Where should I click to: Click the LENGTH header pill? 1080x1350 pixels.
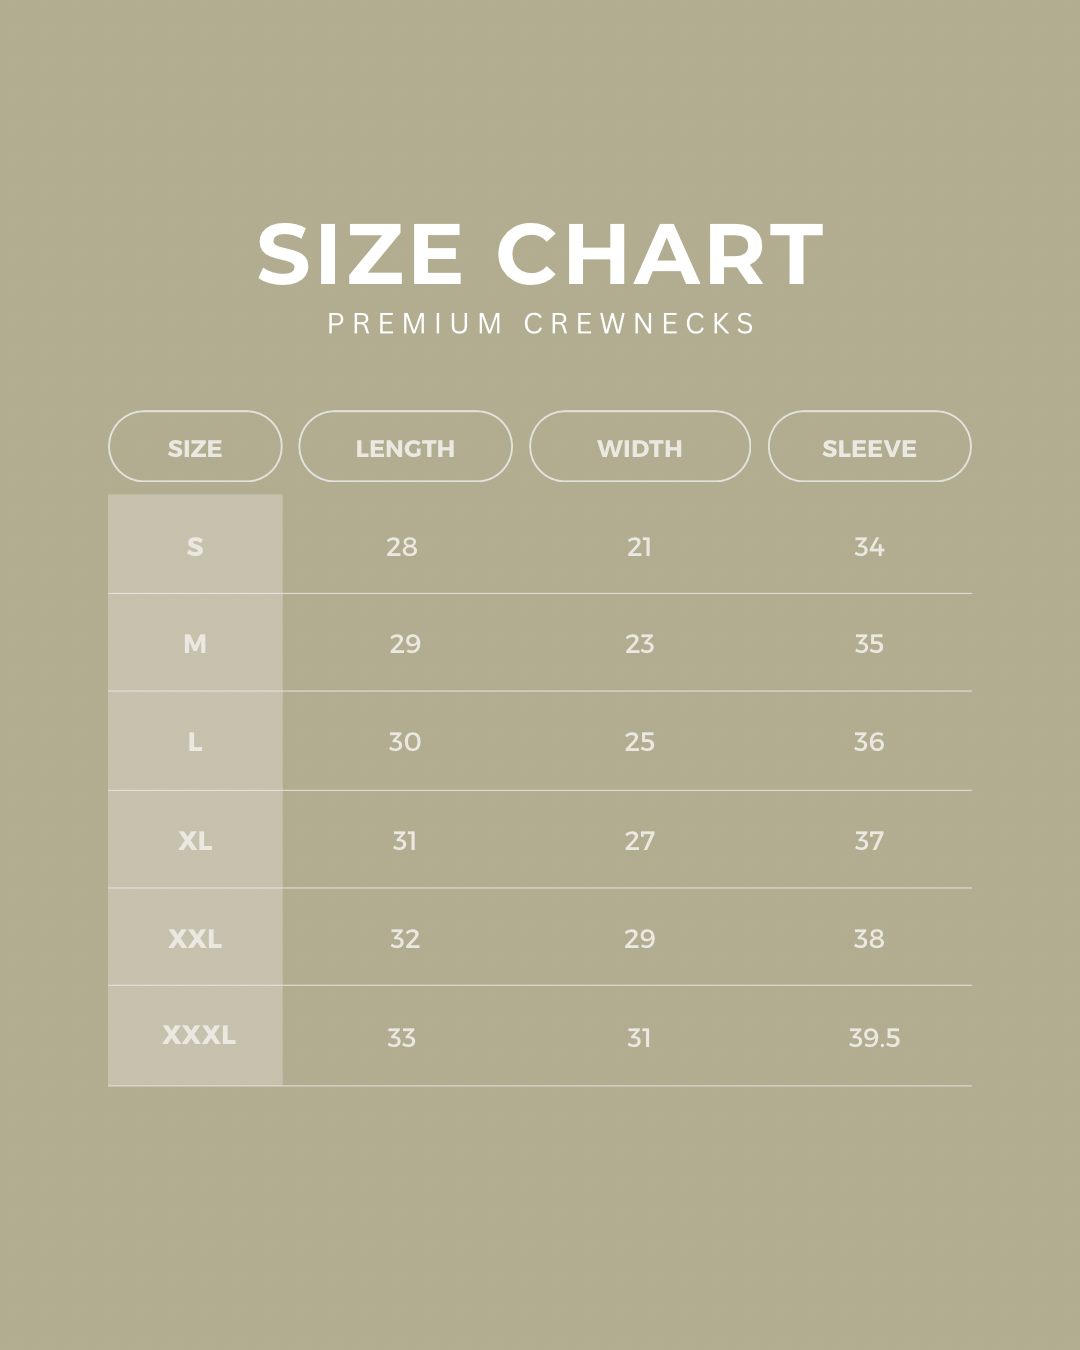point(405,447)
